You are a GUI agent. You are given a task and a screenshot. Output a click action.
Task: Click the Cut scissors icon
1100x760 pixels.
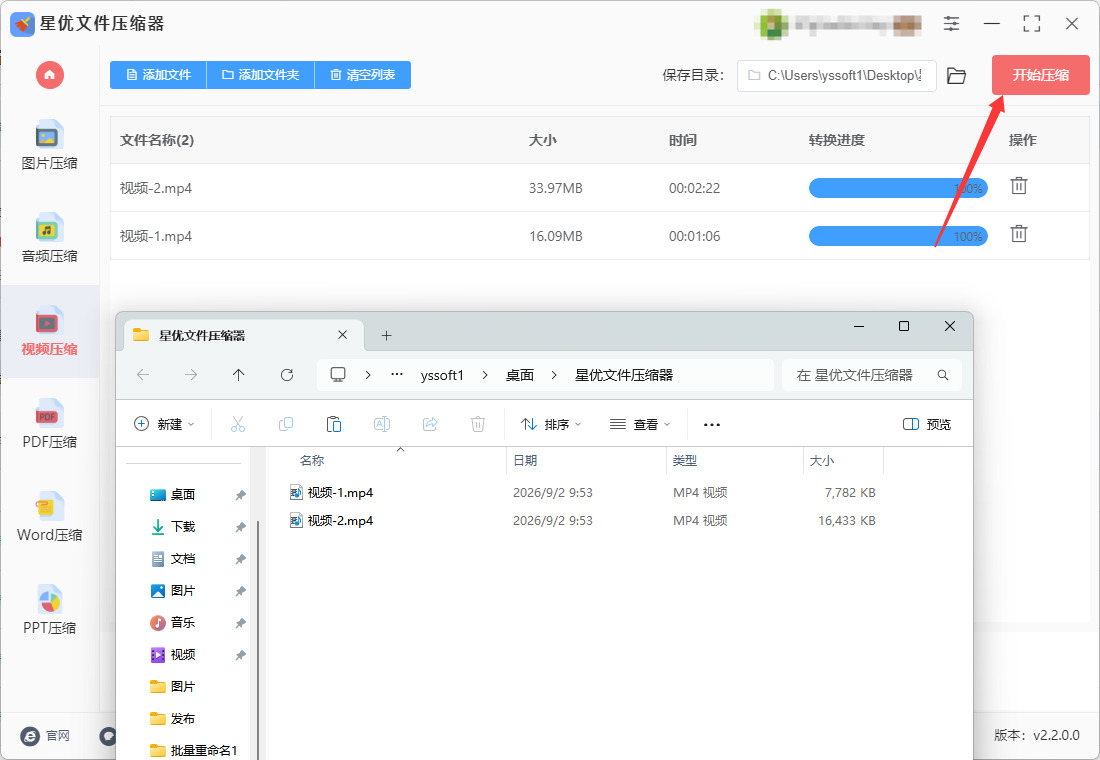pos(238,424)
